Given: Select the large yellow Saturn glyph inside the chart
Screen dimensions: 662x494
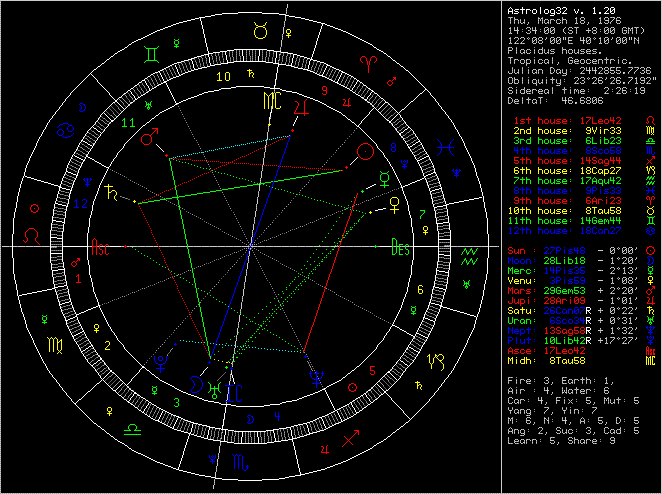Looking at the screenshot, I should point(111,192).
